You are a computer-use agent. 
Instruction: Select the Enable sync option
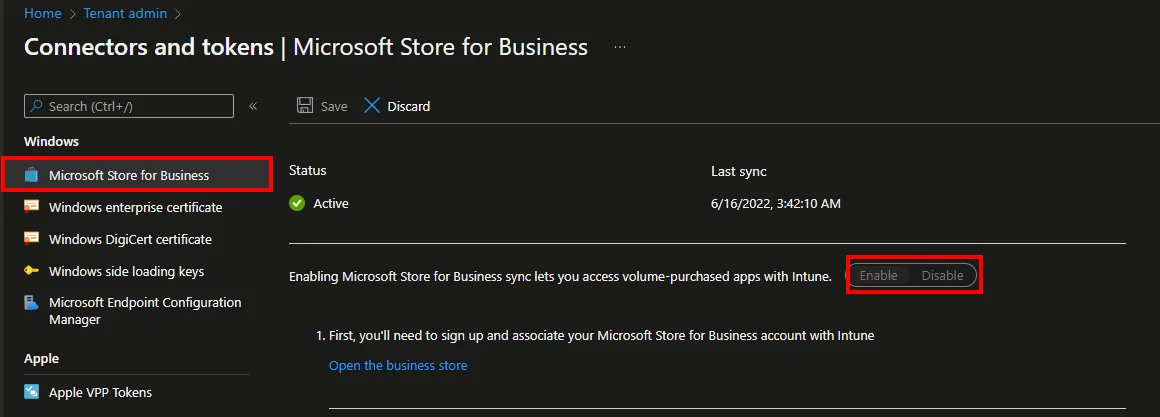tap(879, 276)
